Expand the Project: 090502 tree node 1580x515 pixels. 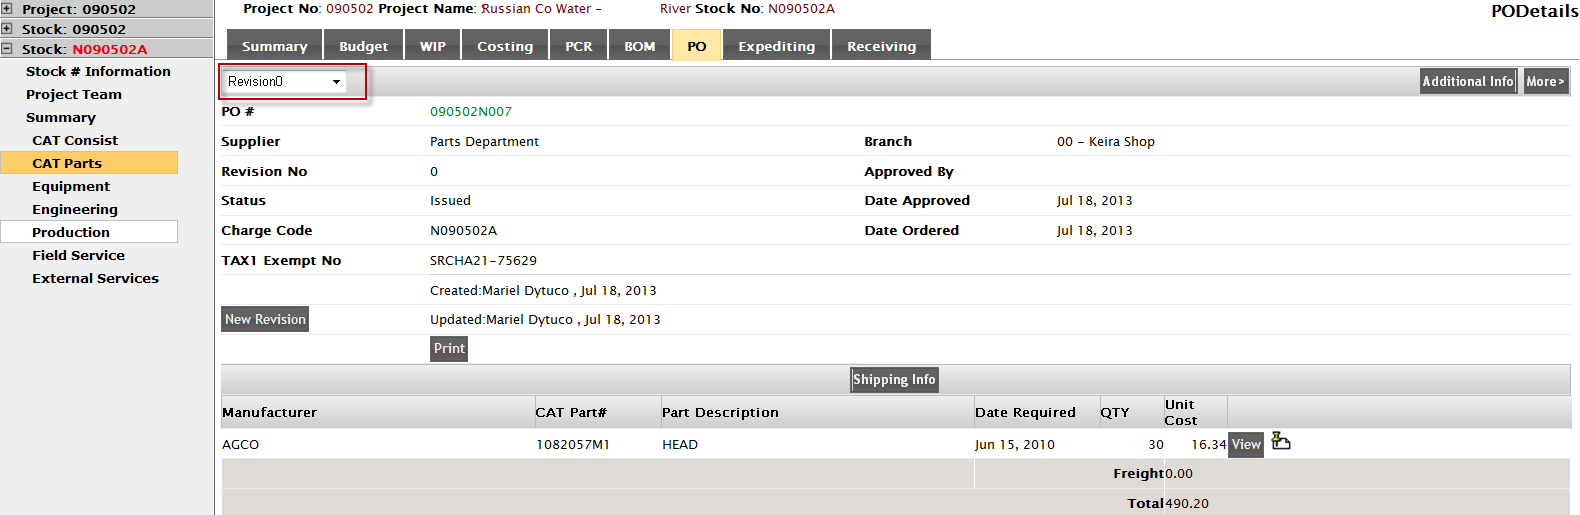(7, 9)
